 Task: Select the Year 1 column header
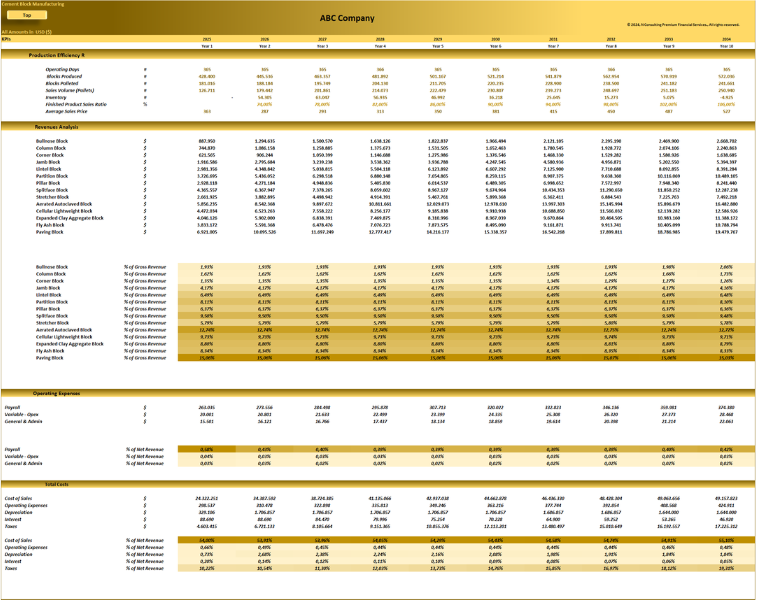(207, 46)
